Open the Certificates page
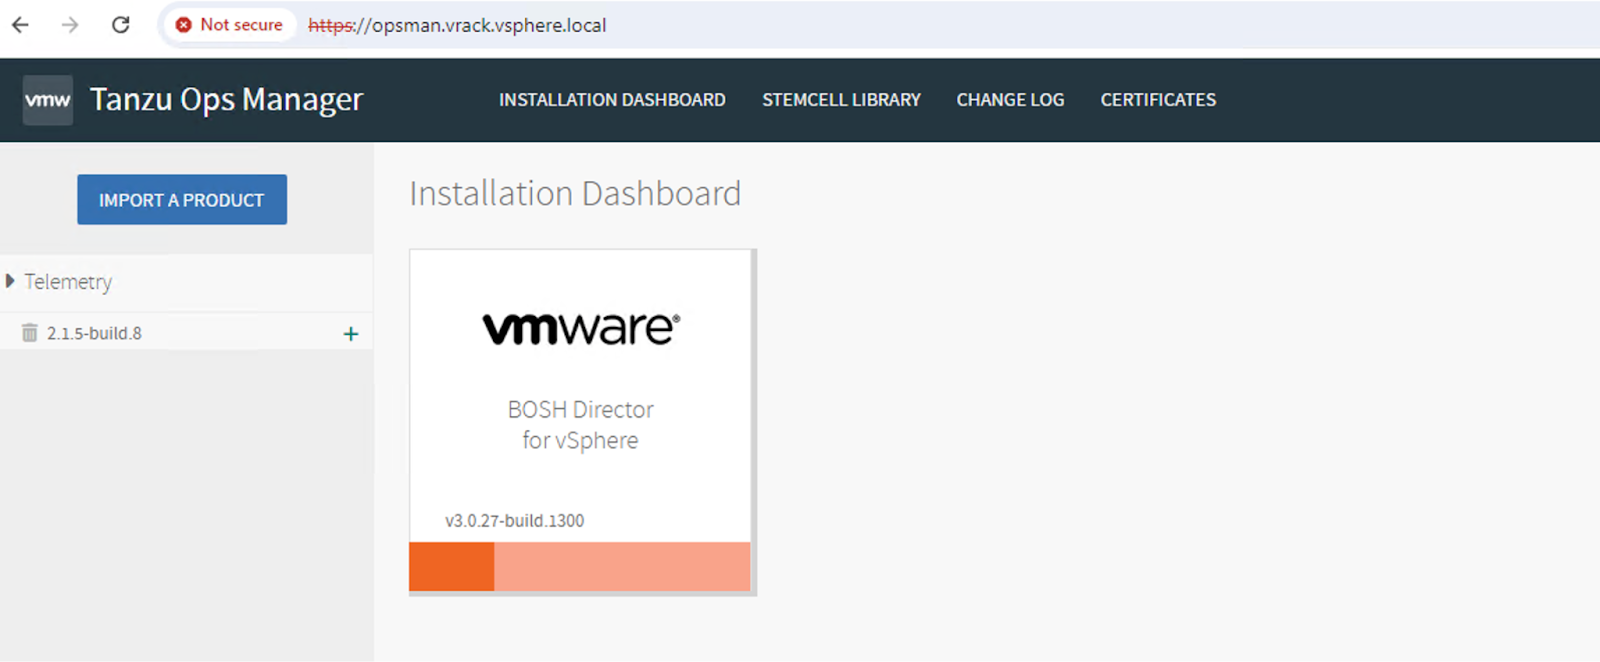Viewport: 1600px width, 662px height. 1158,100
